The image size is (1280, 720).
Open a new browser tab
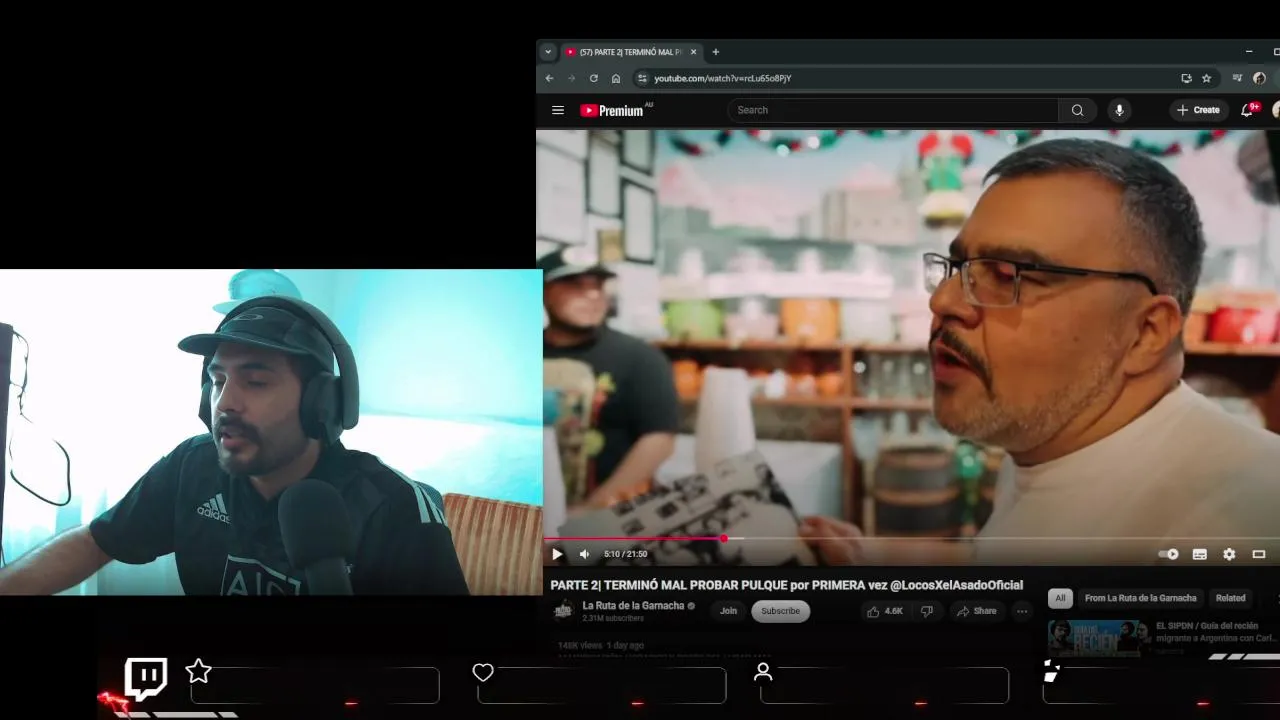715,52
